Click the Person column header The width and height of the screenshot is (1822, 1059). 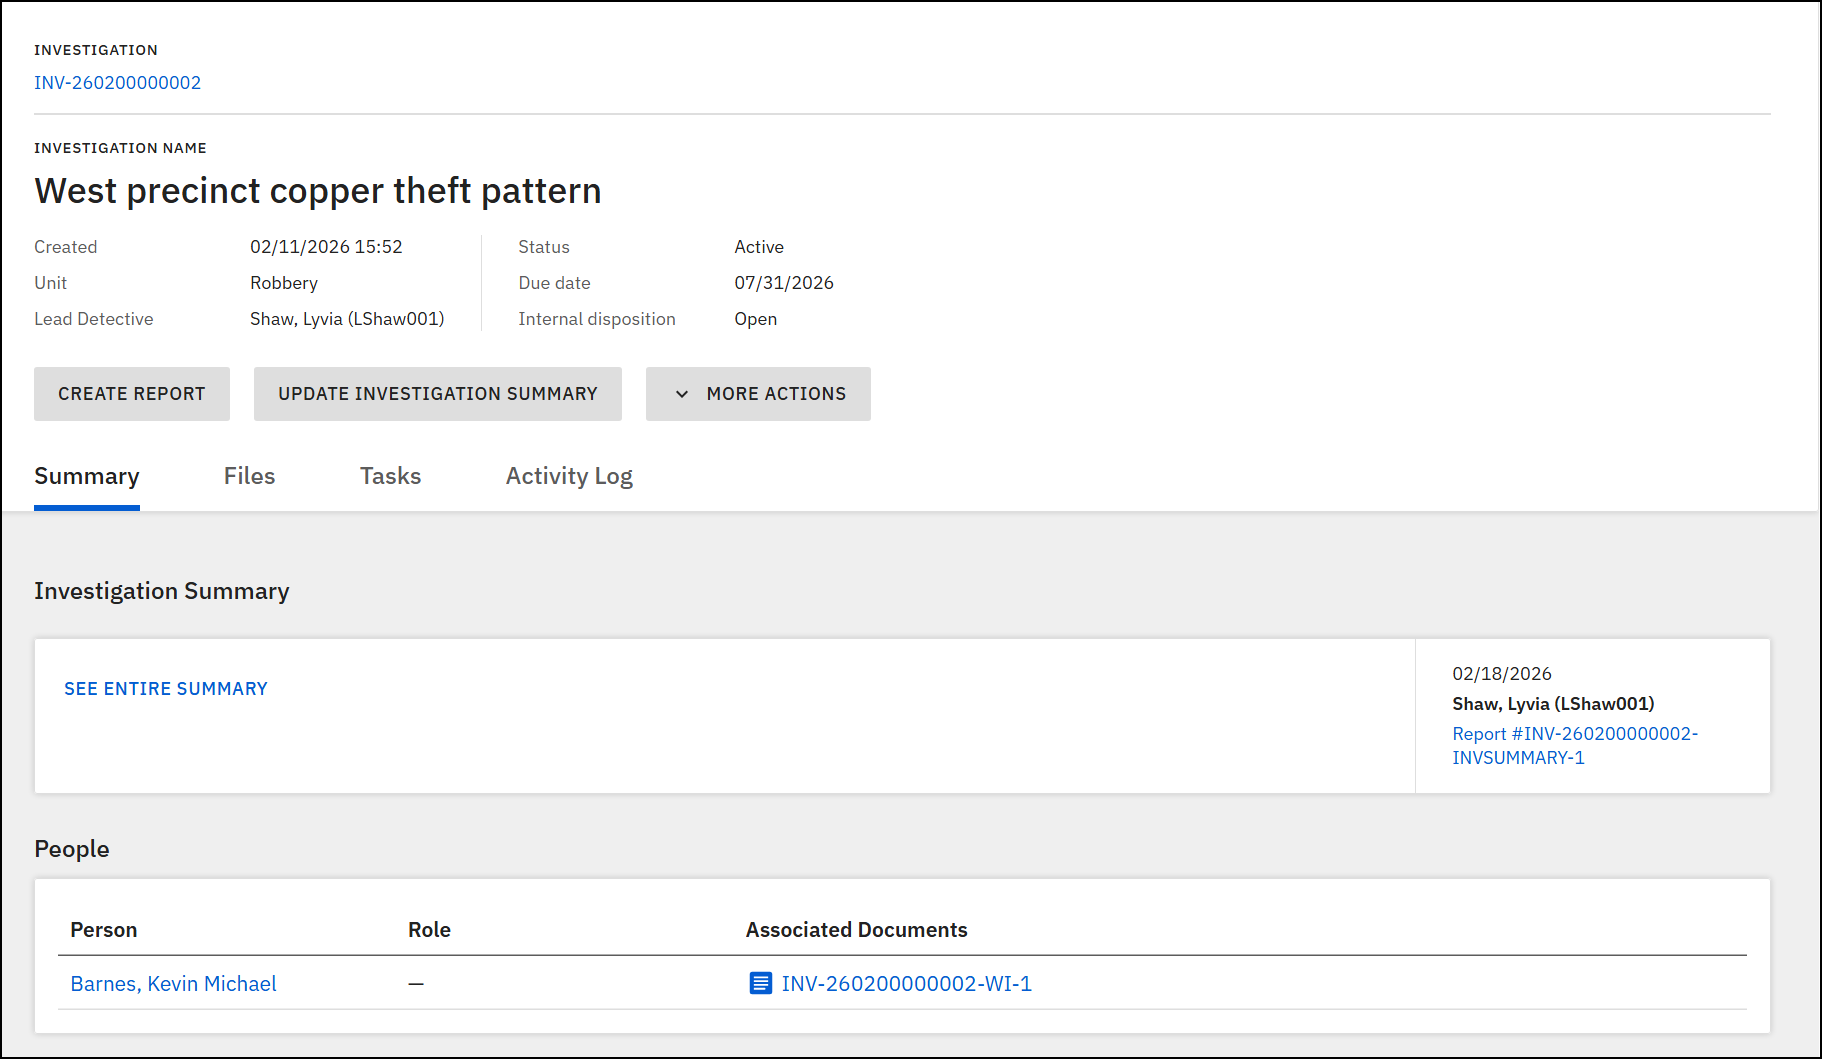point(103,929)
